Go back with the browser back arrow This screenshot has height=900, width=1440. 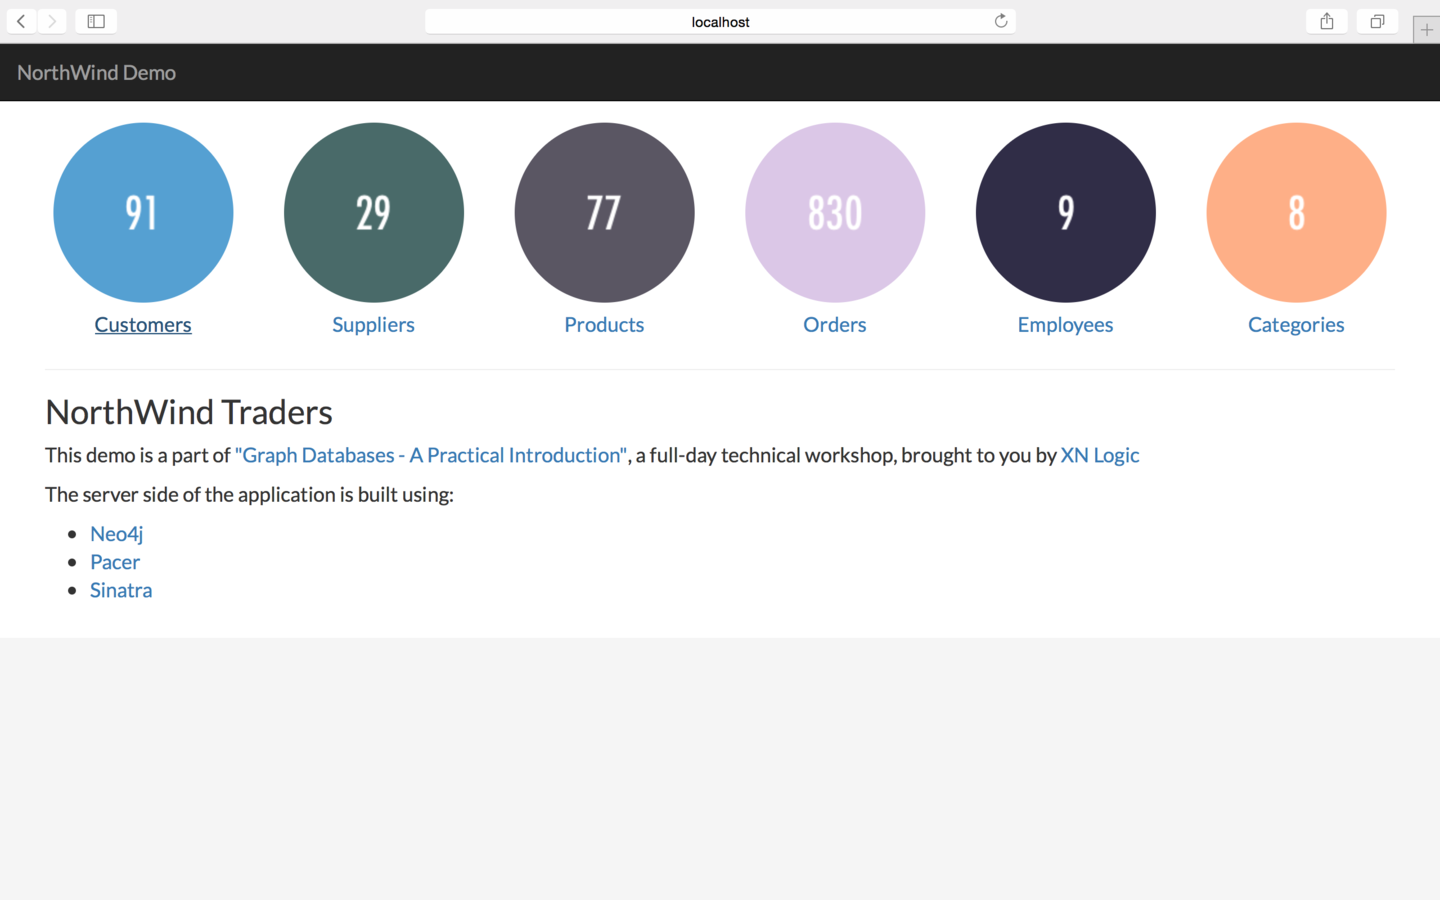click(x=21, y=21)
